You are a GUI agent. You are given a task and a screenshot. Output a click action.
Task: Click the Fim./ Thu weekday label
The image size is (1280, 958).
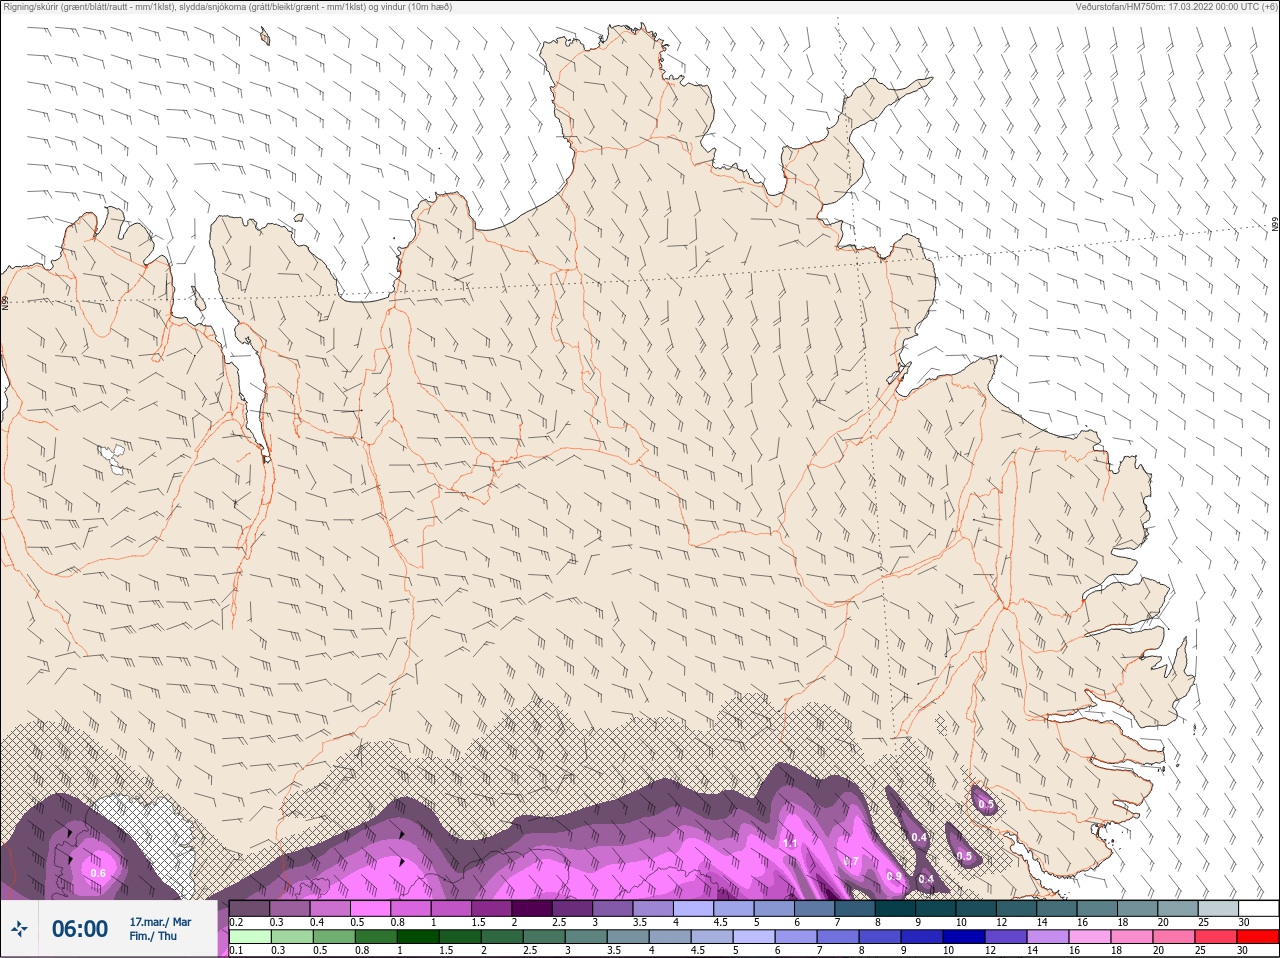(153, 936)
